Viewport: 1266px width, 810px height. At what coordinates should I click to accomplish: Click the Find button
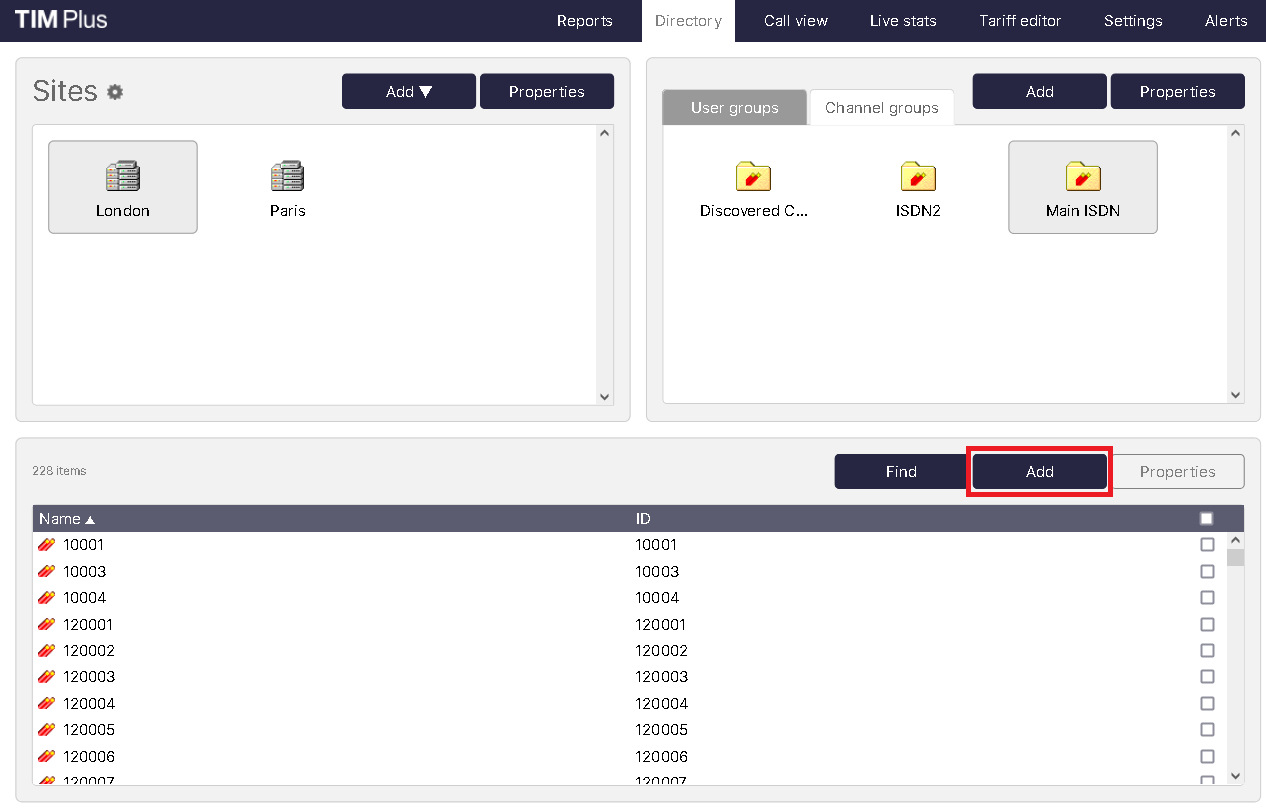901,472
